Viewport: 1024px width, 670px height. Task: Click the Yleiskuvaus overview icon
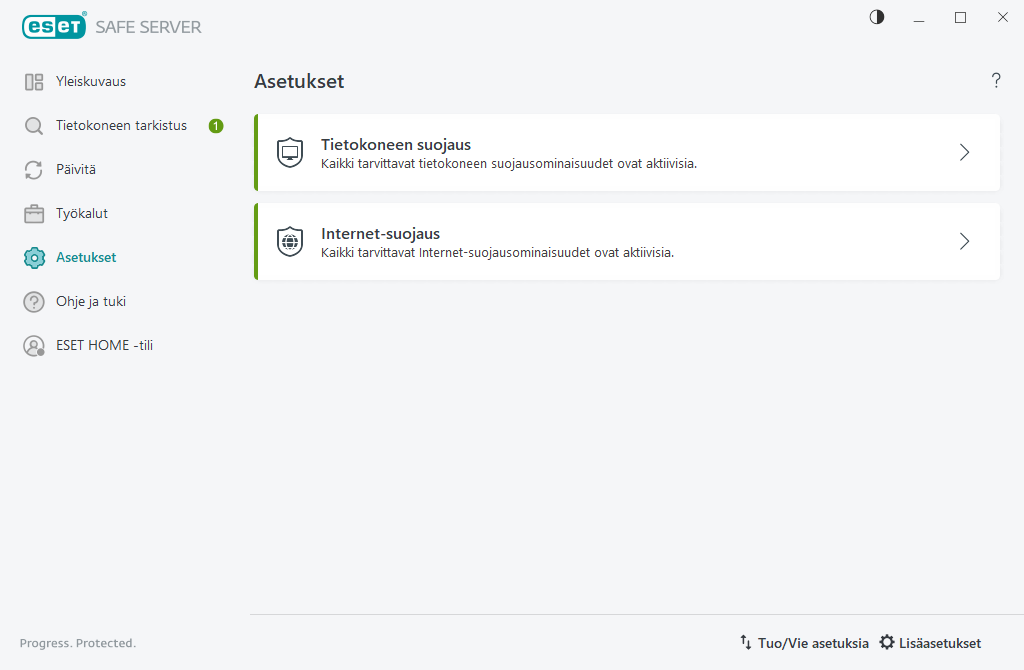tap(34, 82)
